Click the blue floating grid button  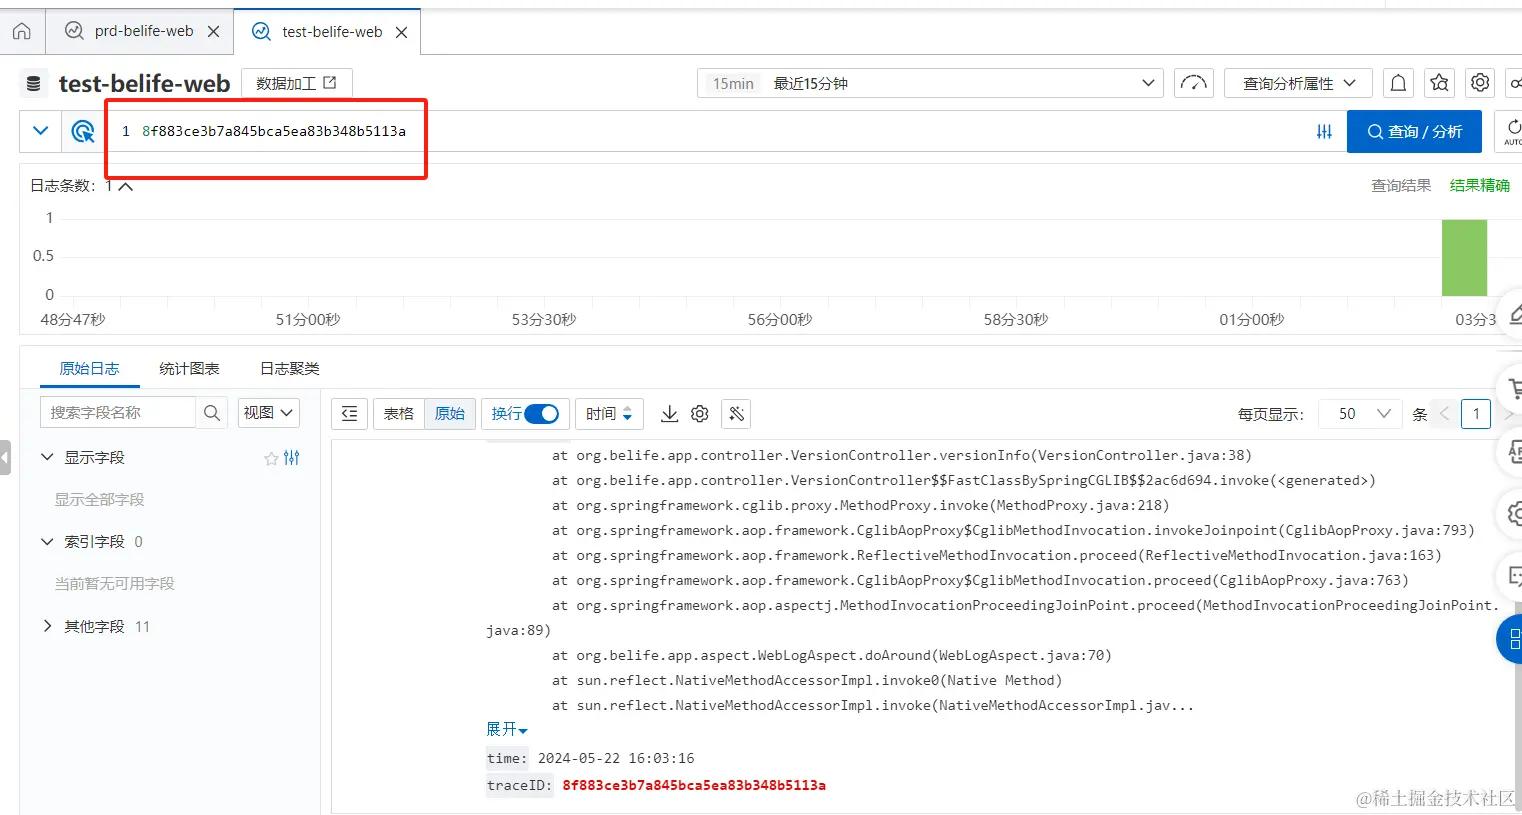(x=1511, y=639)
